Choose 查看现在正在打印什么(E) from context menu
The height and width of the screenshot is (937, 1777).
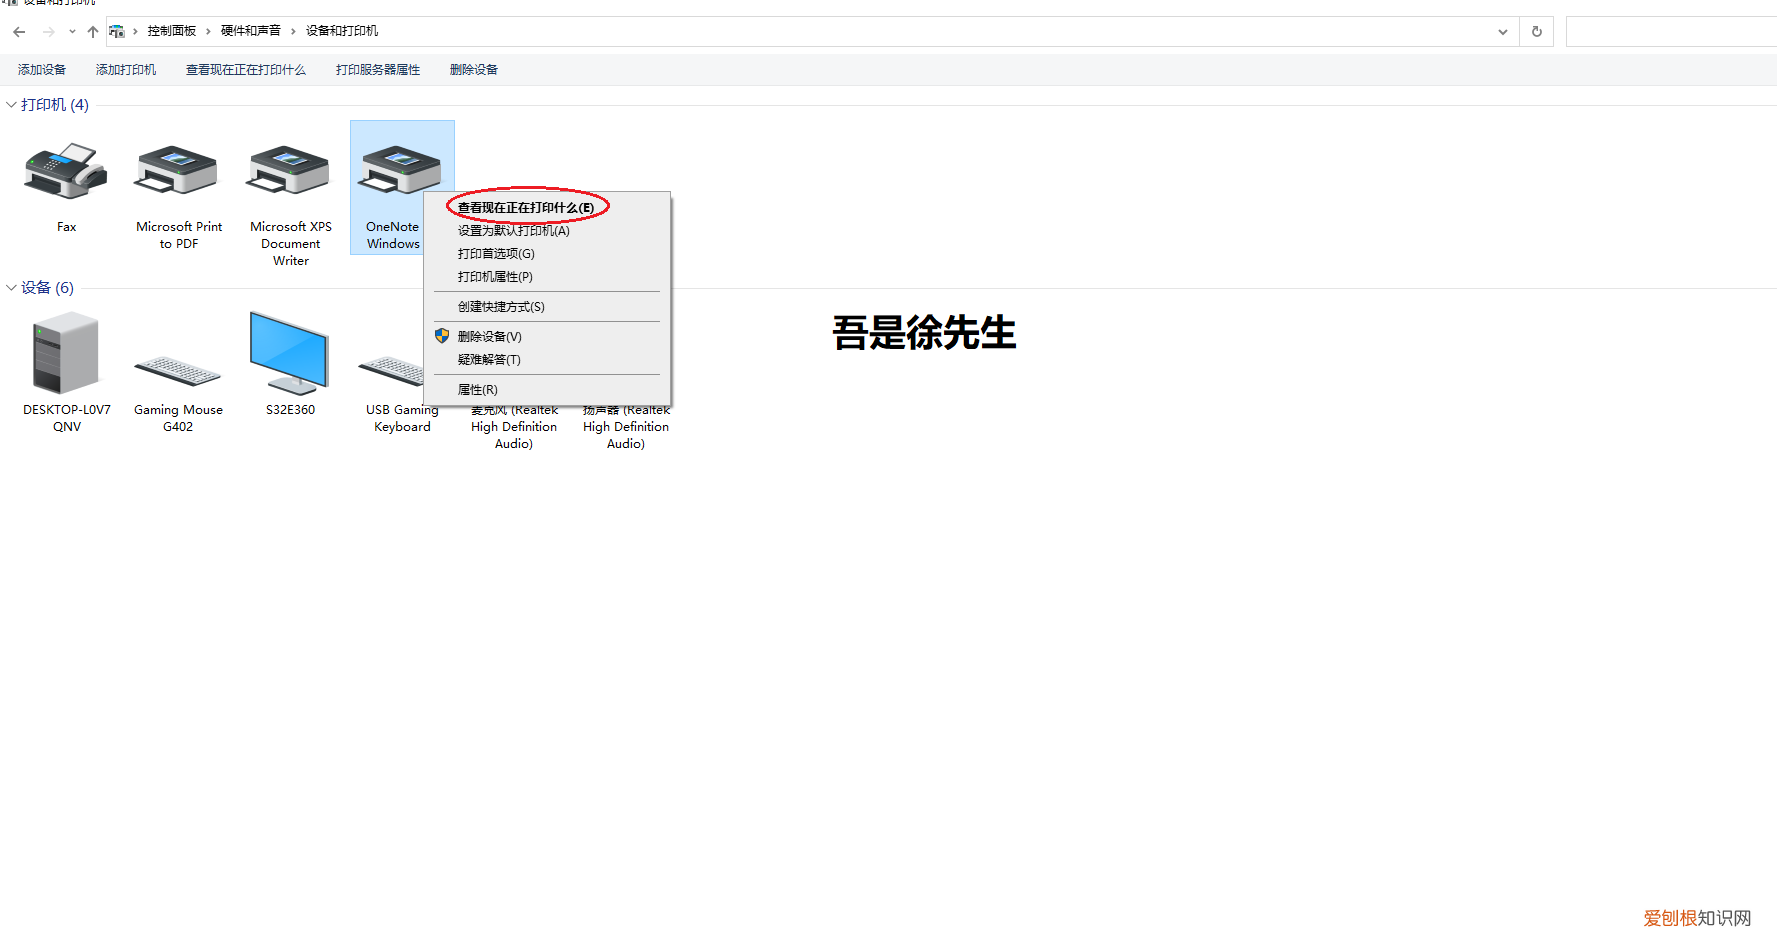click(x=524, y=206)
